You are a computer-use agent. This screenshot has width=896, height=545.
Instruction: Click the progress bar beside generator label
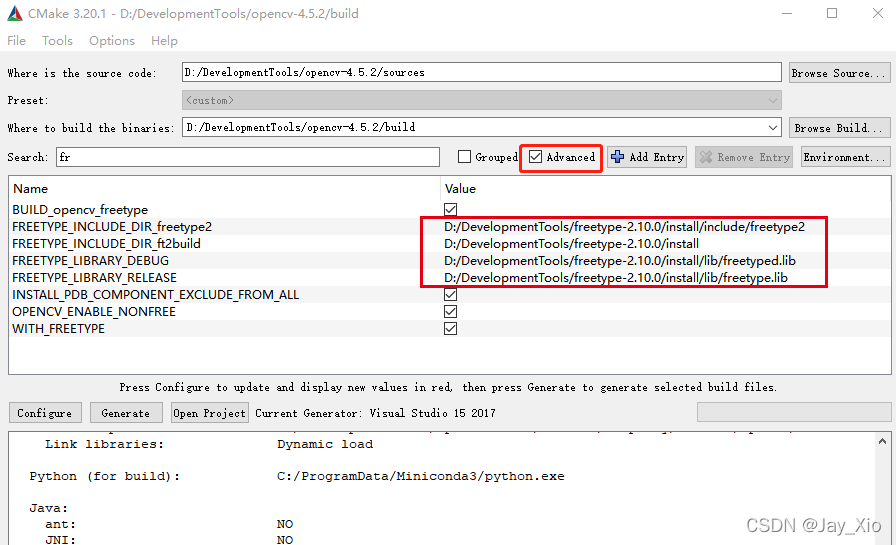coord(794,412)
